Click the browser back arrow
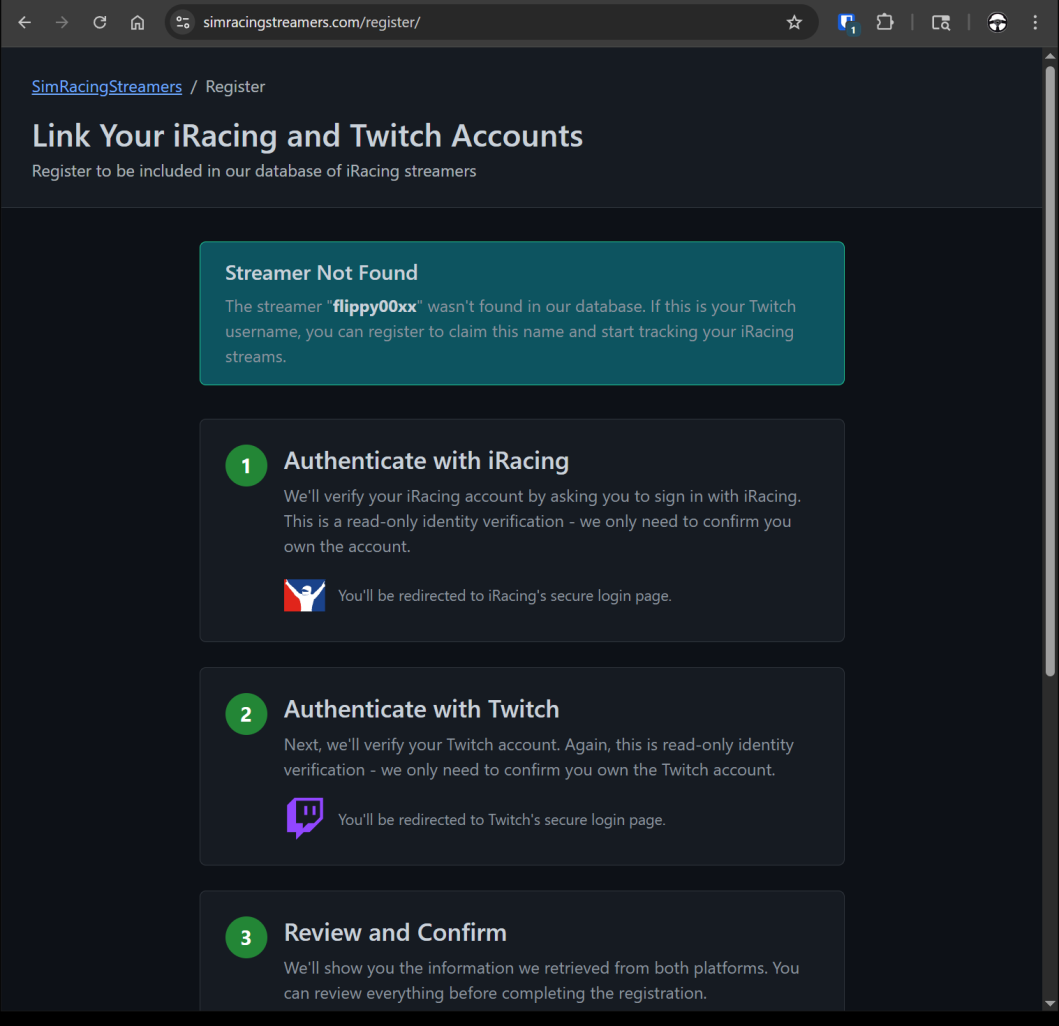 (x=25, y=22)
